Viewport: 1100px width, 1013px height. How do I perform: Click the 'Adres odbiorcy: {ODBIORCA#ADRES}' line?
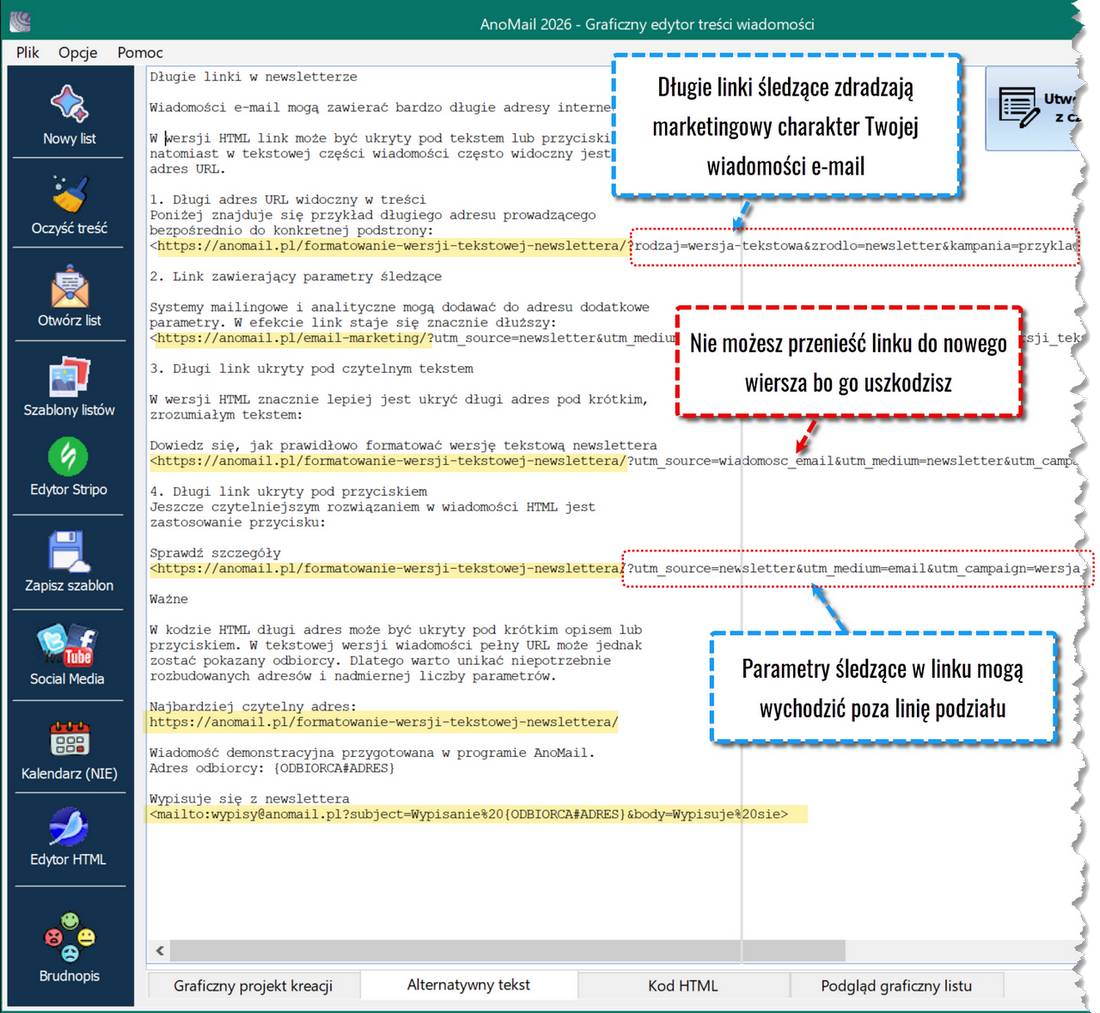(272, 768)
